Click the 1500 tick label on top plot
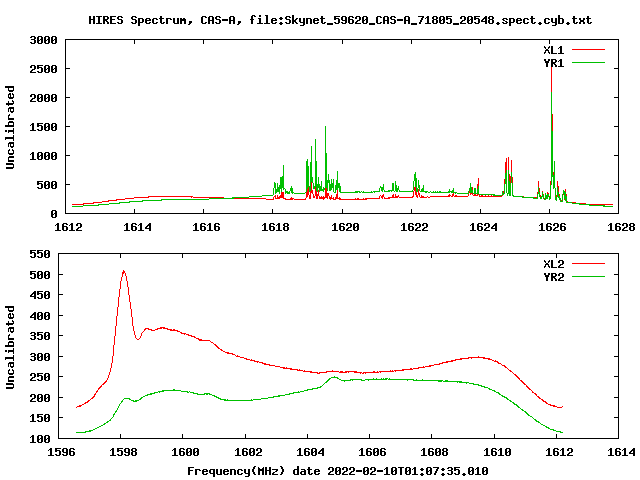 [43, 127]
